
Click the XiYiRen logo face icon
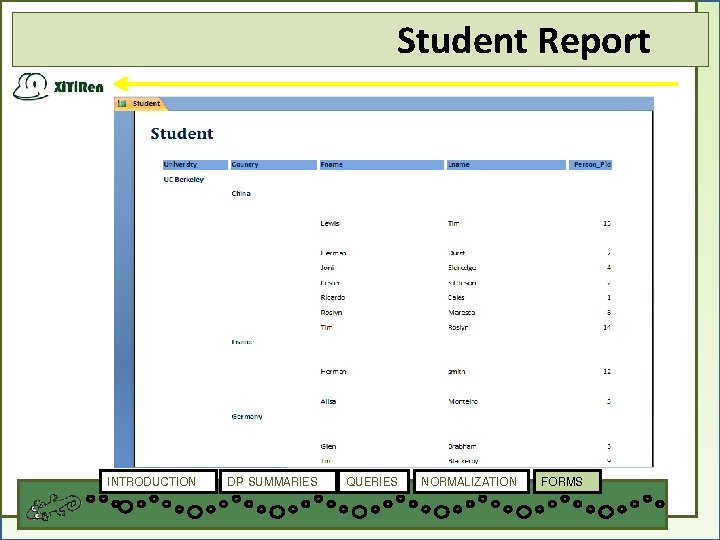coord(31,86)
